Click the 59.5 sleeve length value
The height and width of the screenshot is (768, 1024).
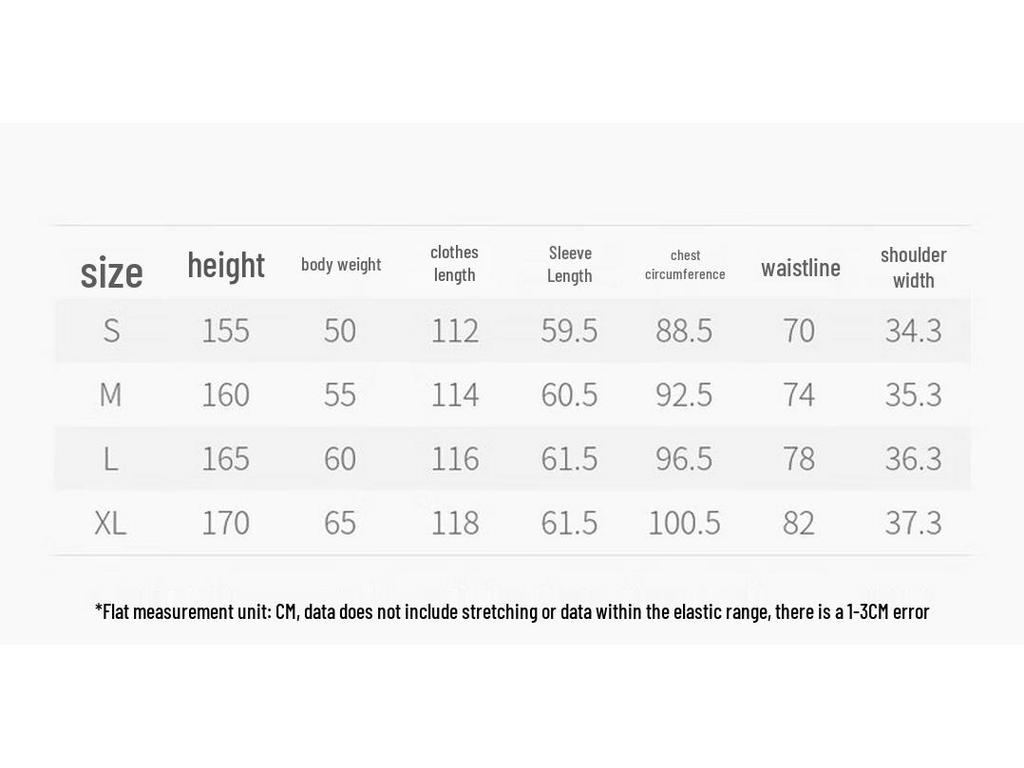[x=569, y=330]
